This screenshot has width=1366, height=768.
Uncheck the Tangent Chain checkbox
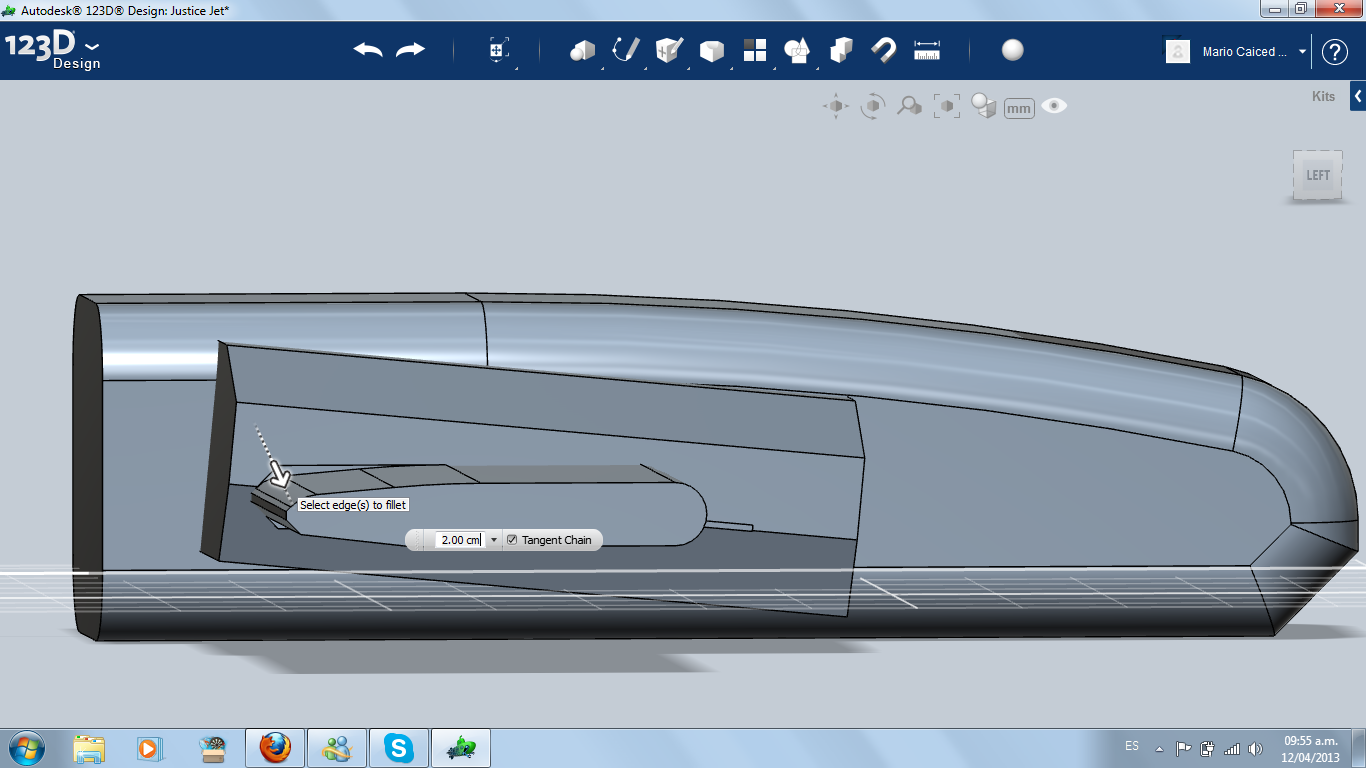[x=512, y=540]
